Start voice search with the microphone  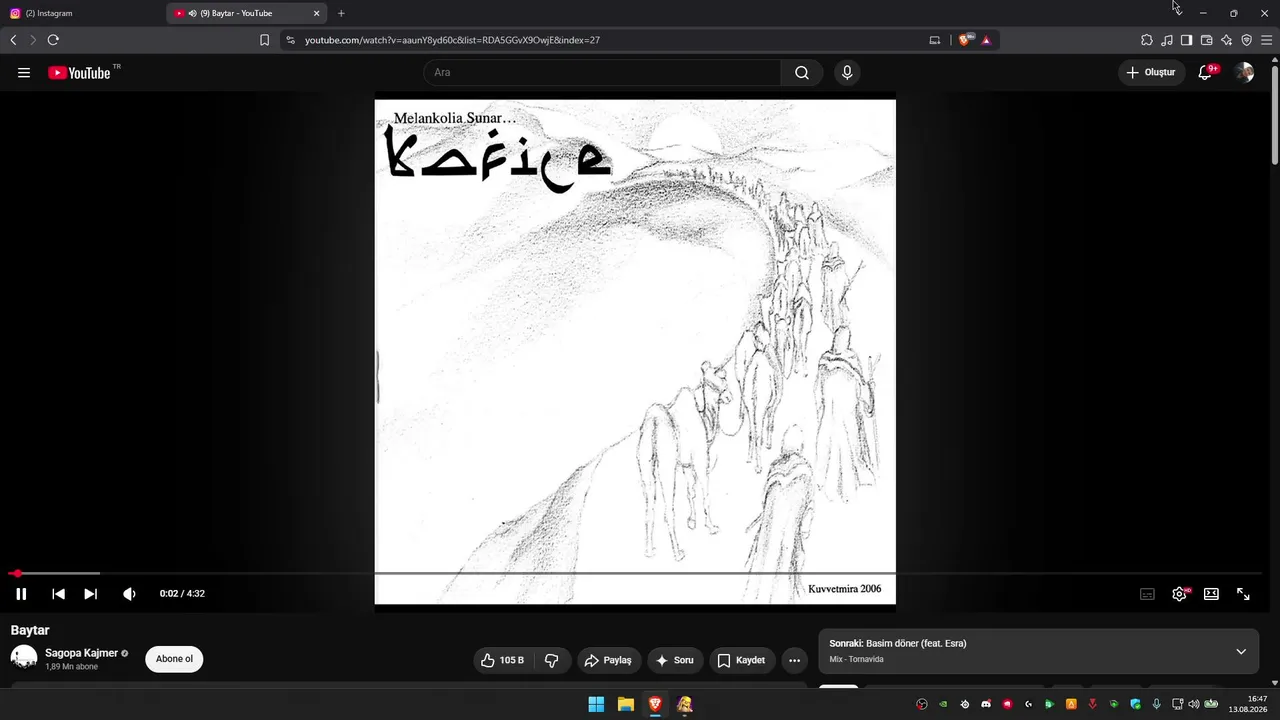[847, 73]
